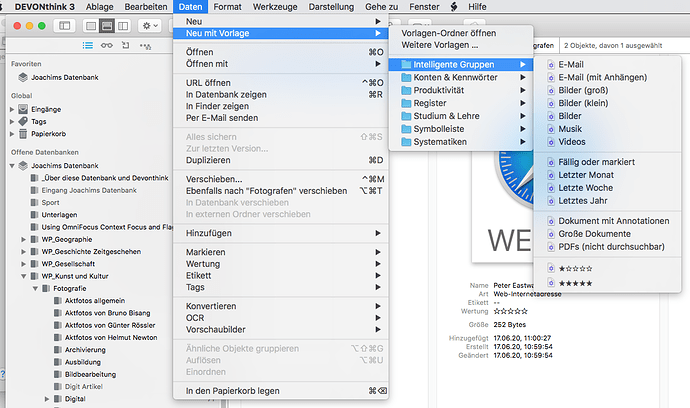The image size is (690, 408).
Task: Click the glasses reading list icon
Action: (106, 45)
